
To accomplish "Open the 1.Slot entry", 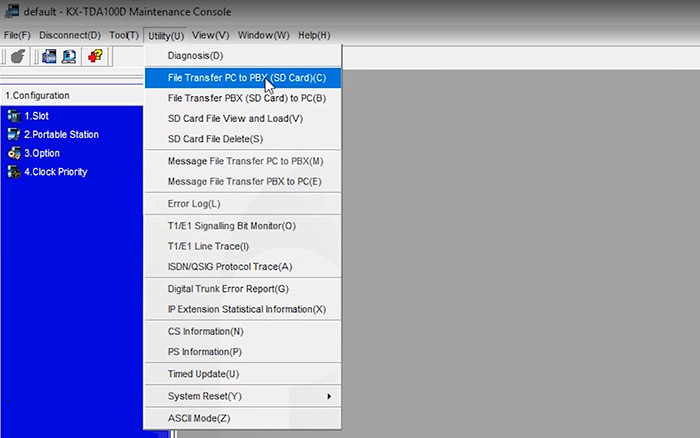I will 36,116.
